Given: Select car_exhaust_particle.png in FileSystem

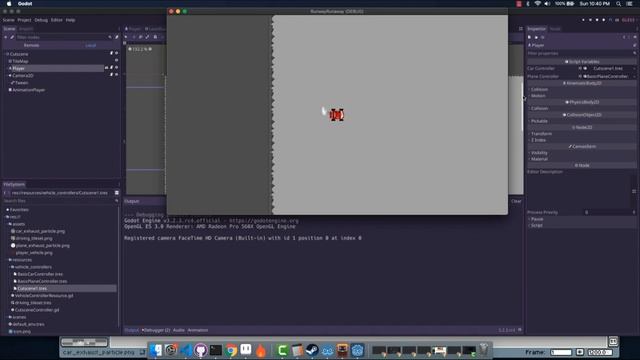Looking at the screenshot, I should point(40,231).
